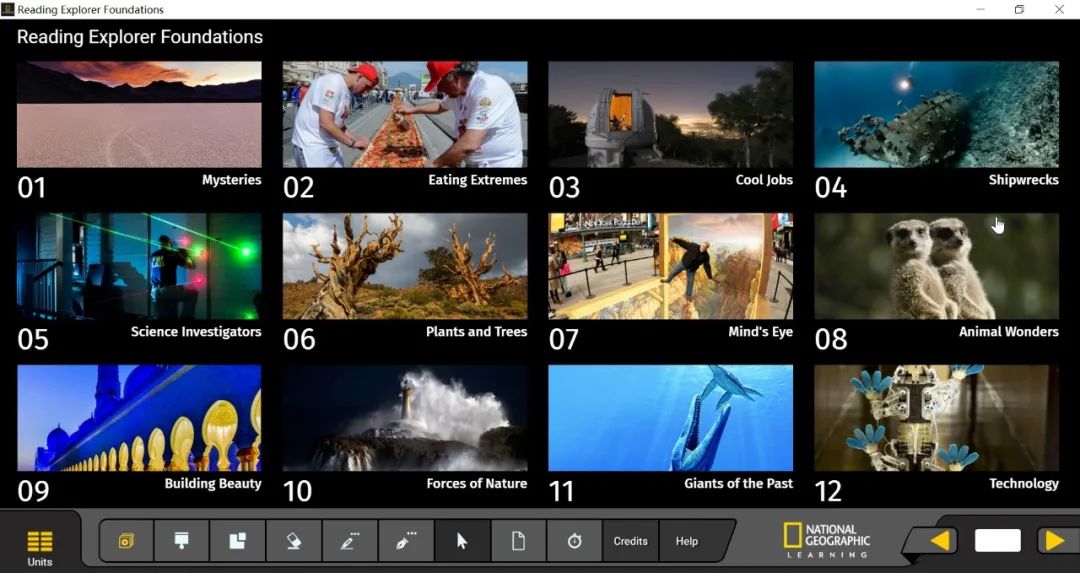The width and height of the screenshot is (1080, 573).
Task: Open the blank page whiteboard tool
Action: coord(519,541)
